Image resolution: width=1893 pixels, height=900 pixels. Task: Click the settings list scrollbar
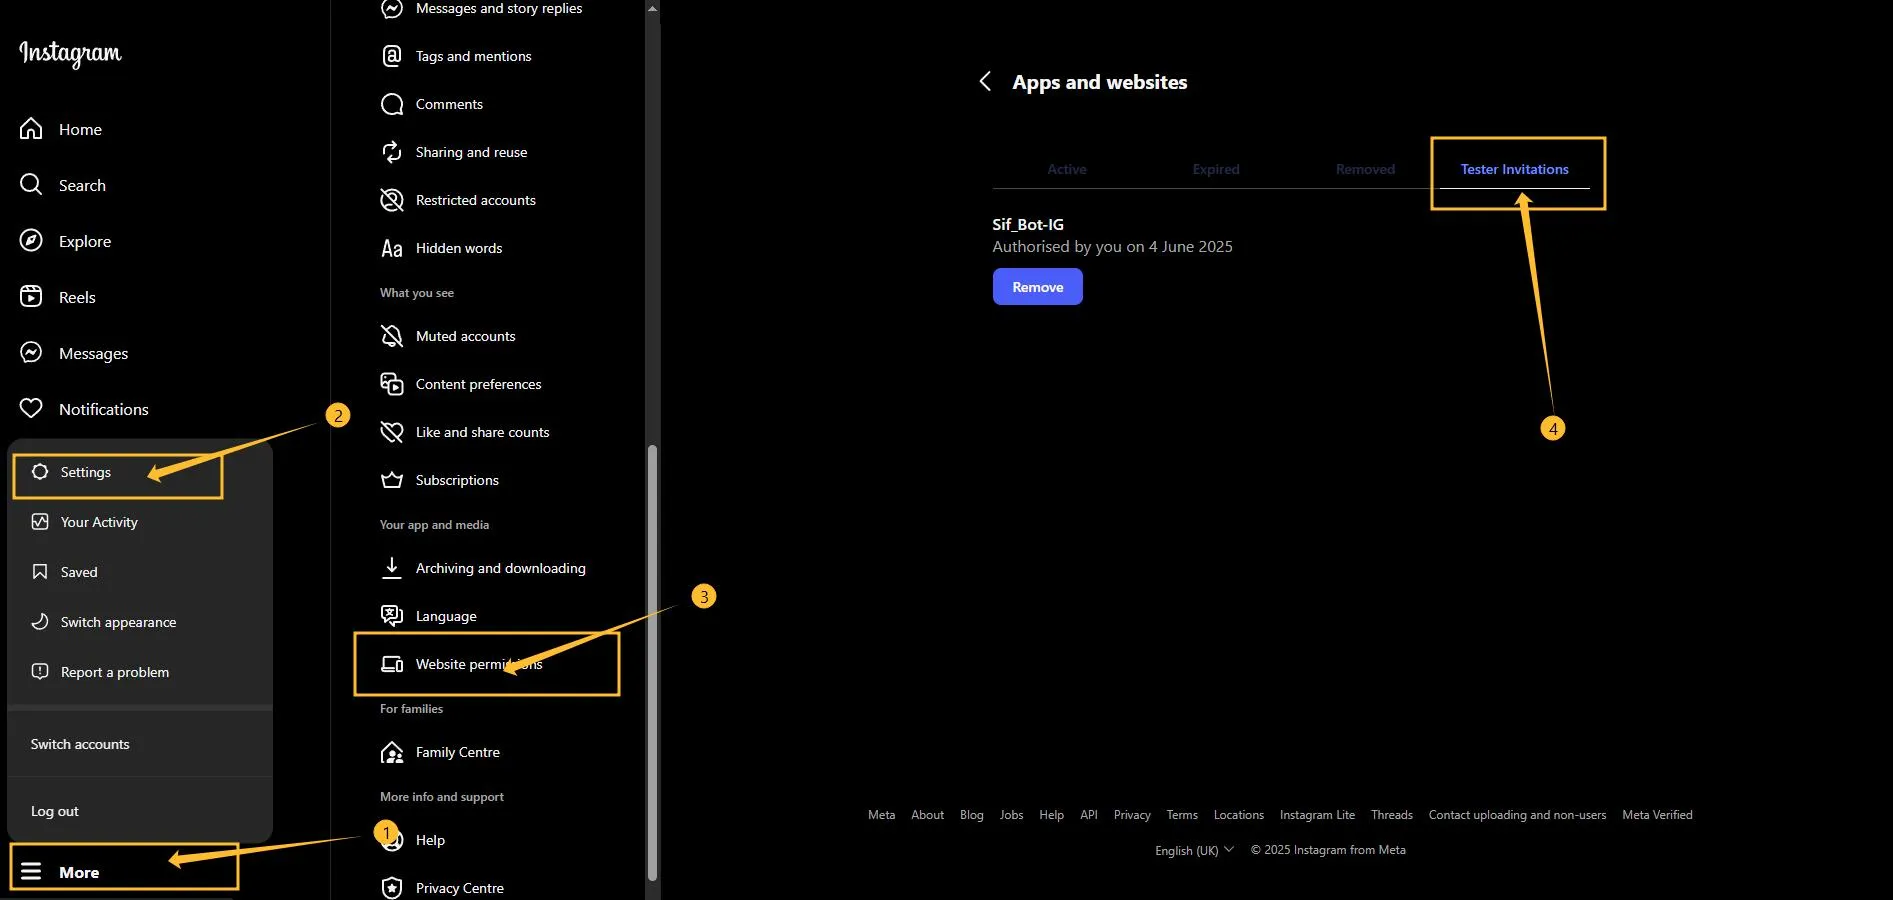click(x=653, y=660)
